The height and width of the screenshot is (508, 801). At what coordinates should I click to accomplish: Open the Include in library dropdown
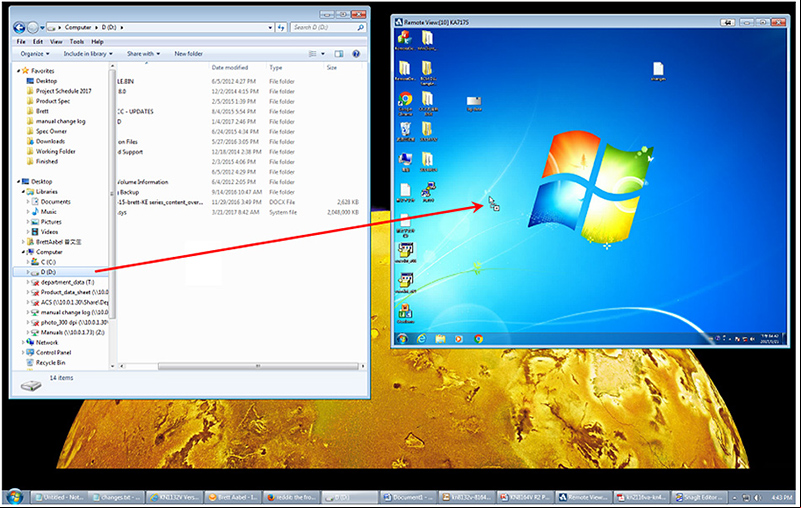pyautogui.click(x=88, y=54)
